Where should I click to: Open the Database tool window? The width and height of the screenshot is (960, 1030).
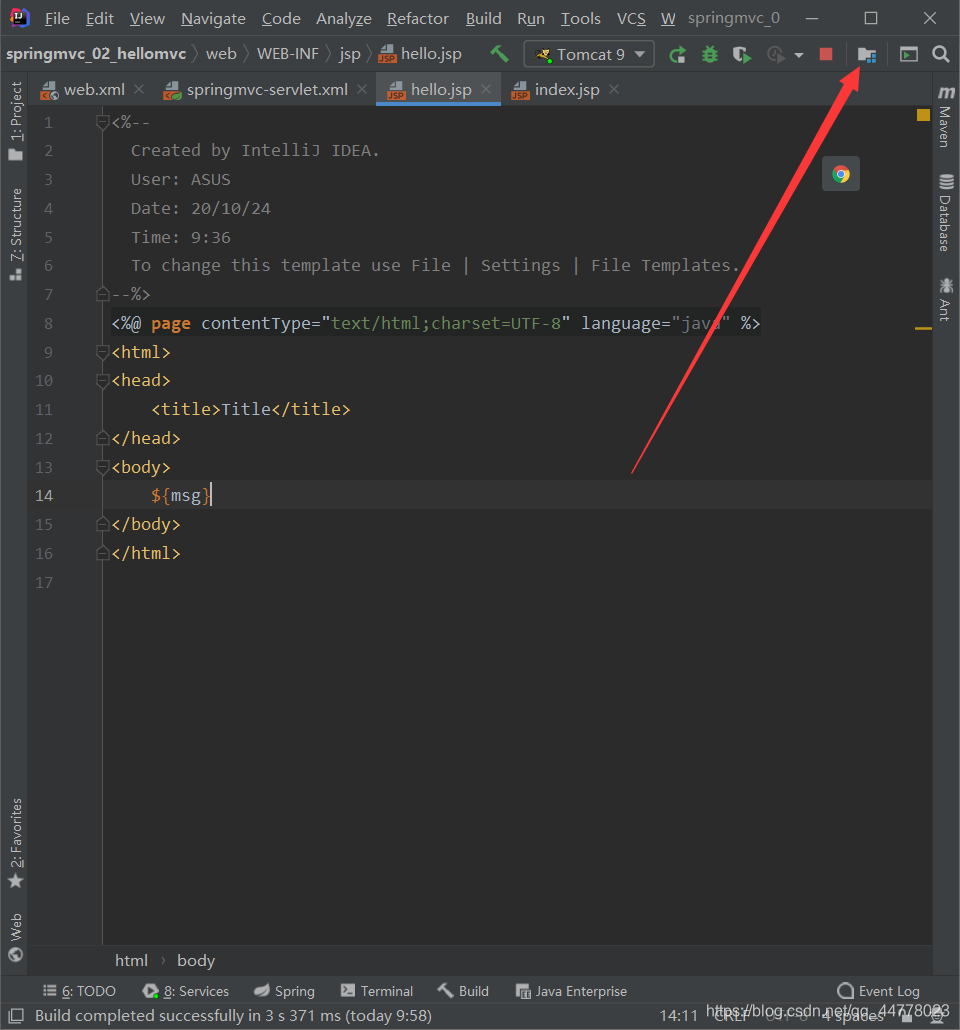945,212
